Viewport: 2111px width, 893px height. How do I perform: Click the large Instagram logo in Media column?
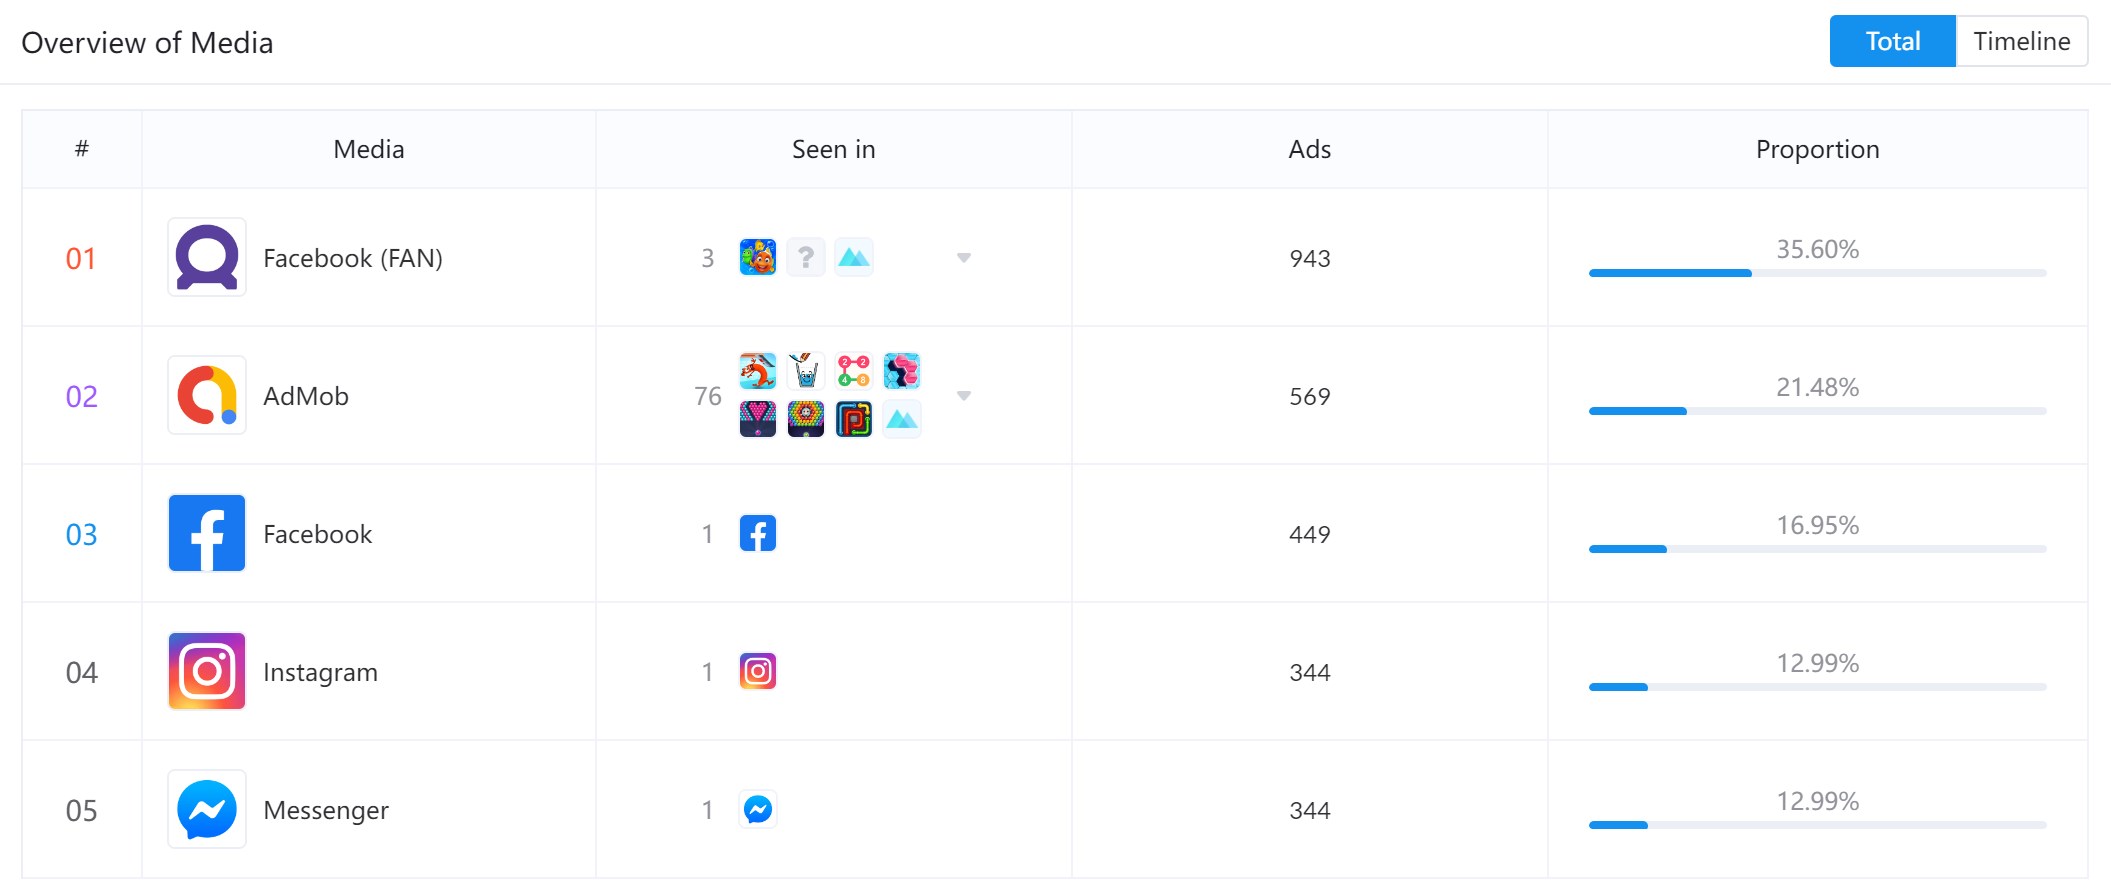tap(207, 672)
